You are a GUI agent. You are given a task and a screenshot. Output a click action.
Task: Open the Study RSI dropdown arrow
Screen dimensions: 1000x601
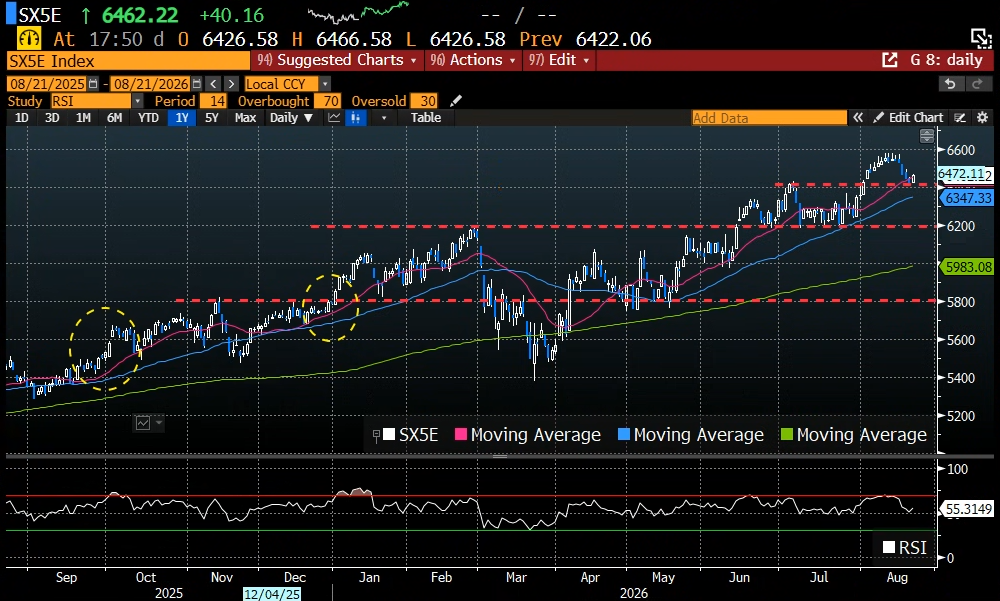pos(137,101)
